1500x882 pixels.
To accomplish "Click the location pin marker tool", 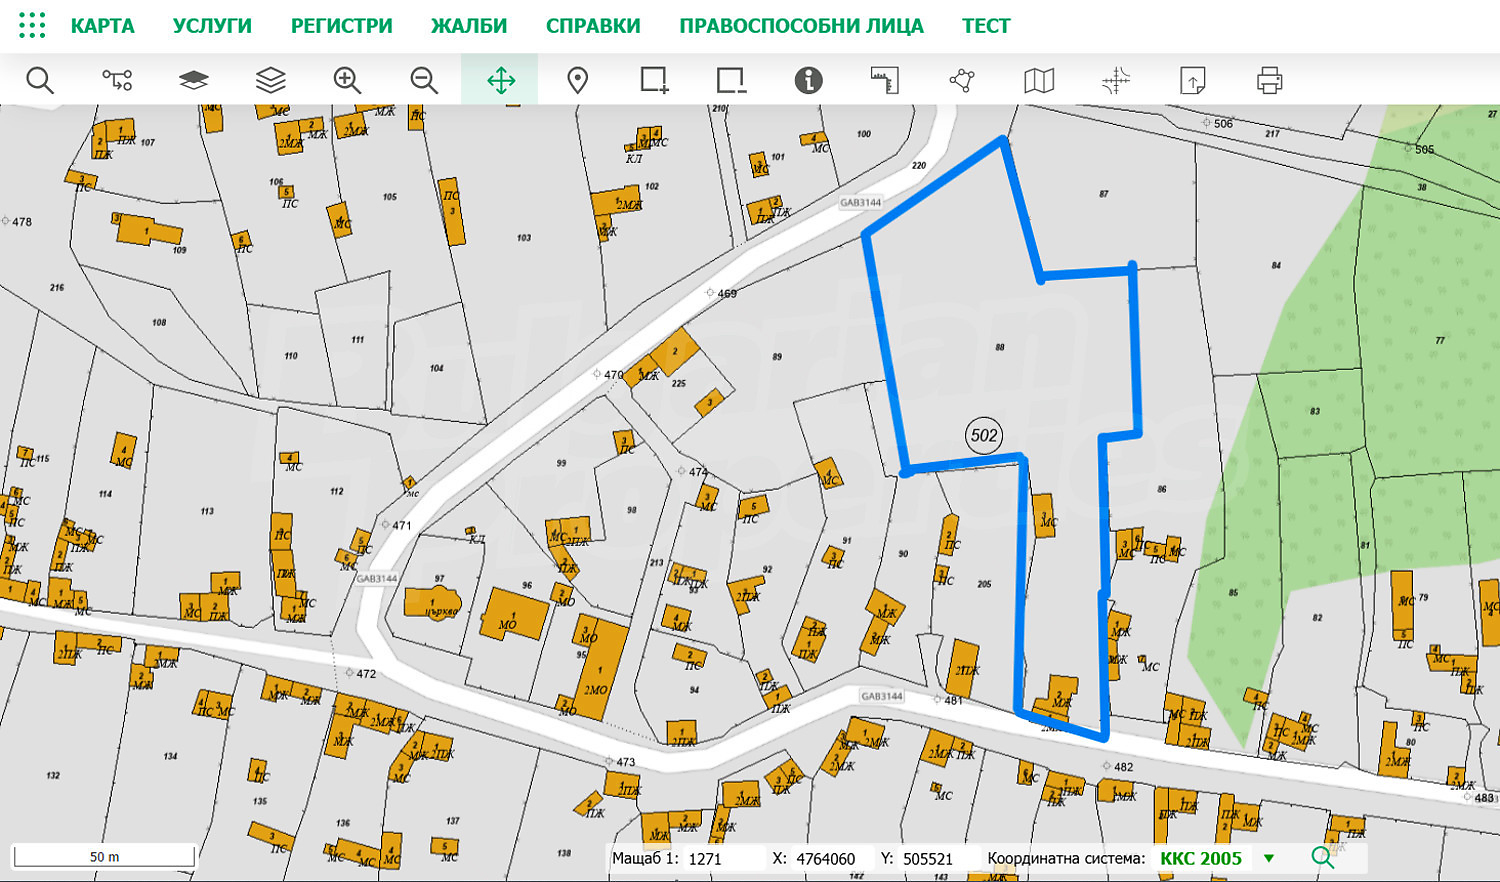I will 577,80.
